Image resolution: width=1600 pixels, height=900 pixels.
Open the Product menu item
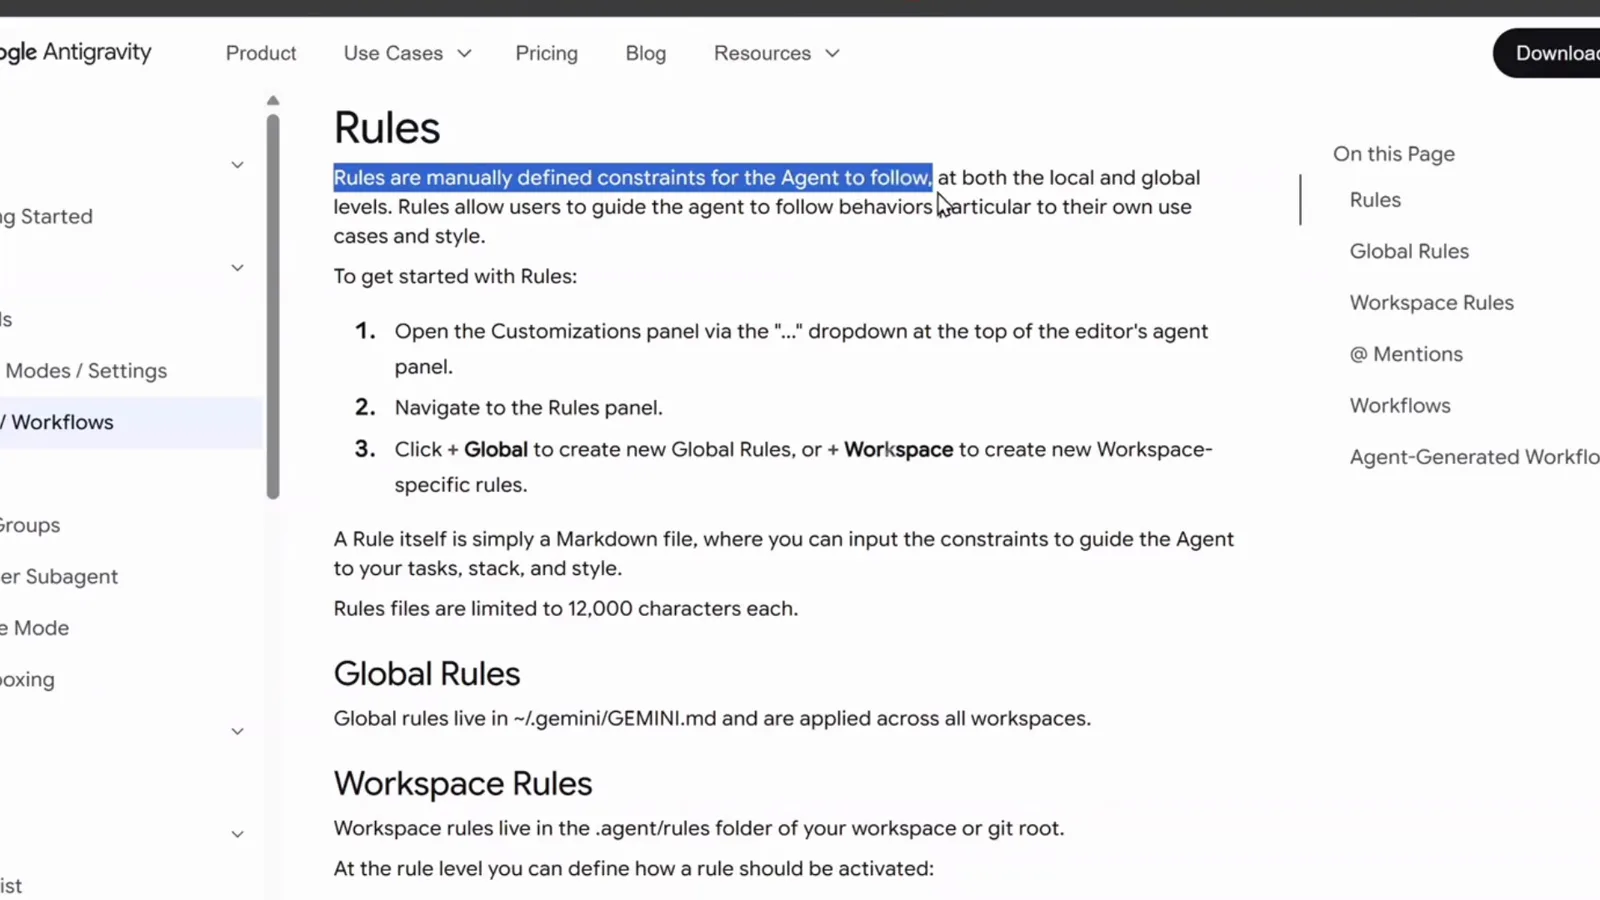click(261, 53)
